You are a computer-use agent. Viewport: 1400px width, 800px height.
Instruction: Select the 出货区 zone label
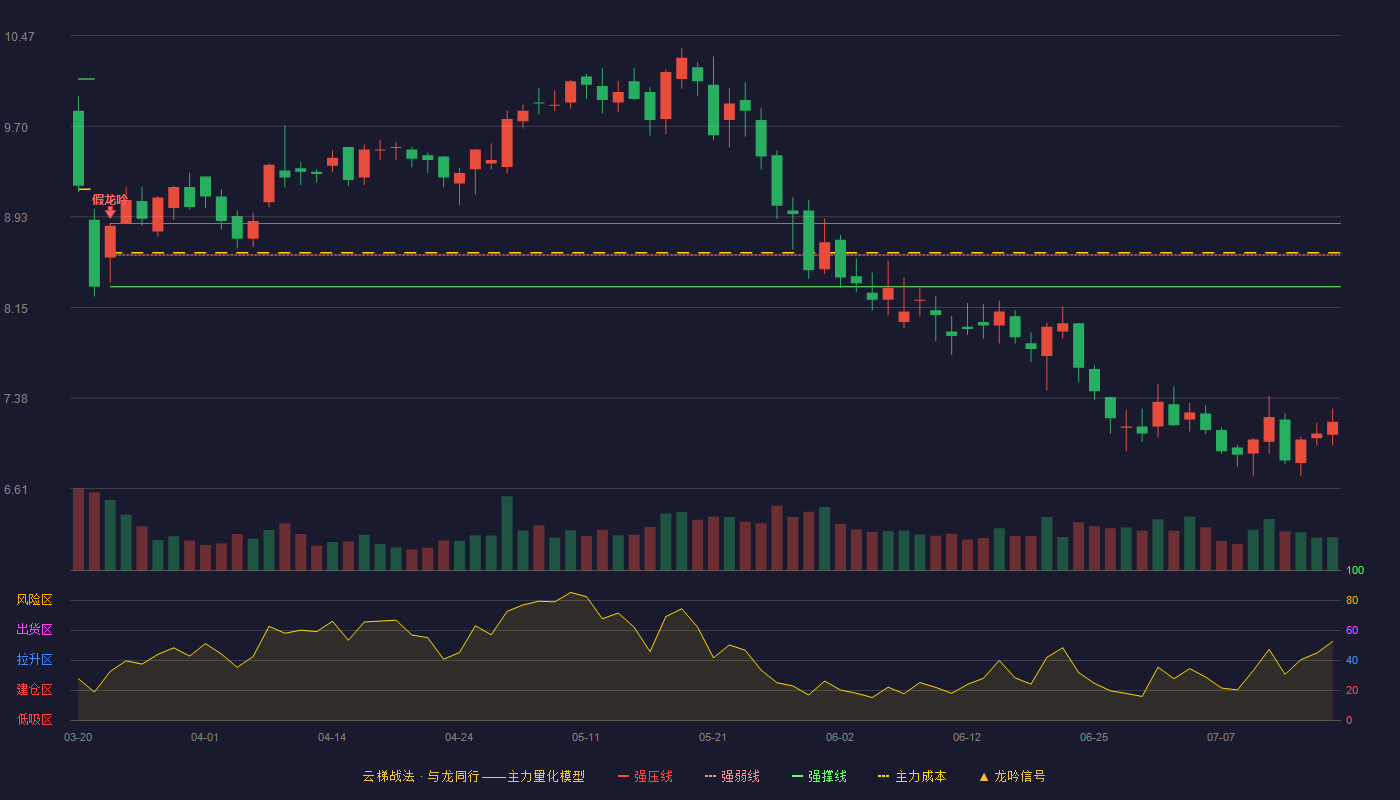coord(34,630)
